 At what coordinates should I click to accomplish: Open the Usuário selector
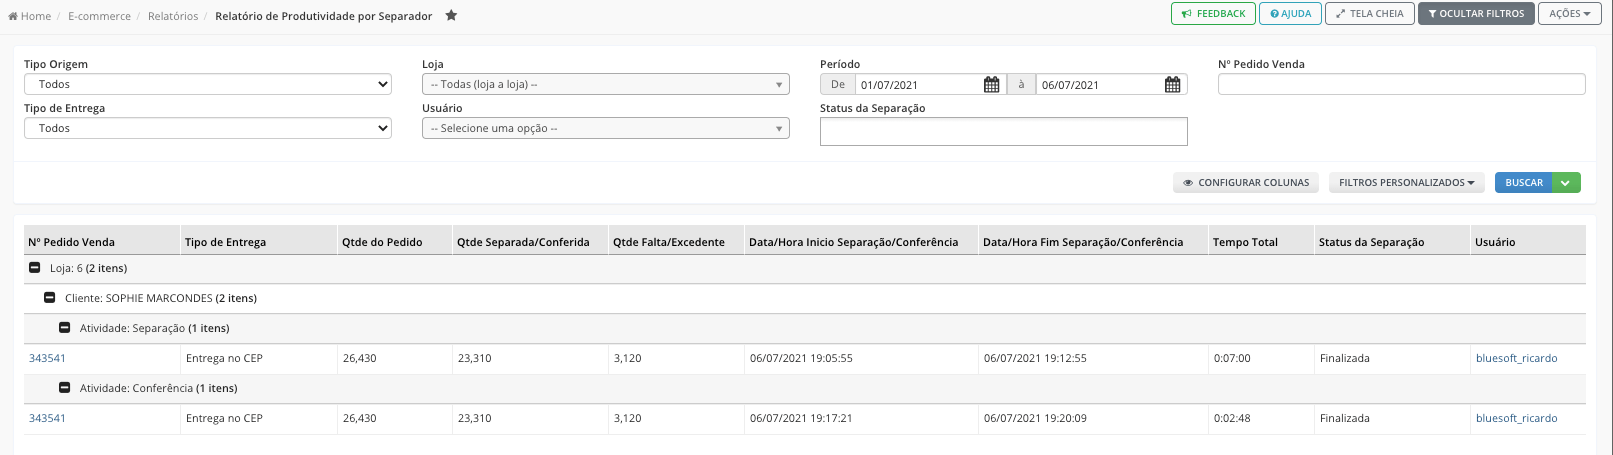[606, 128]
